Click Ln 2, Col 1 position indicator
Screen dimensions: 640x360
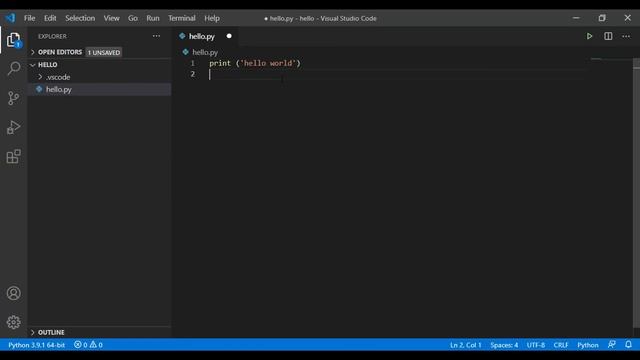[x=465, y=345]
